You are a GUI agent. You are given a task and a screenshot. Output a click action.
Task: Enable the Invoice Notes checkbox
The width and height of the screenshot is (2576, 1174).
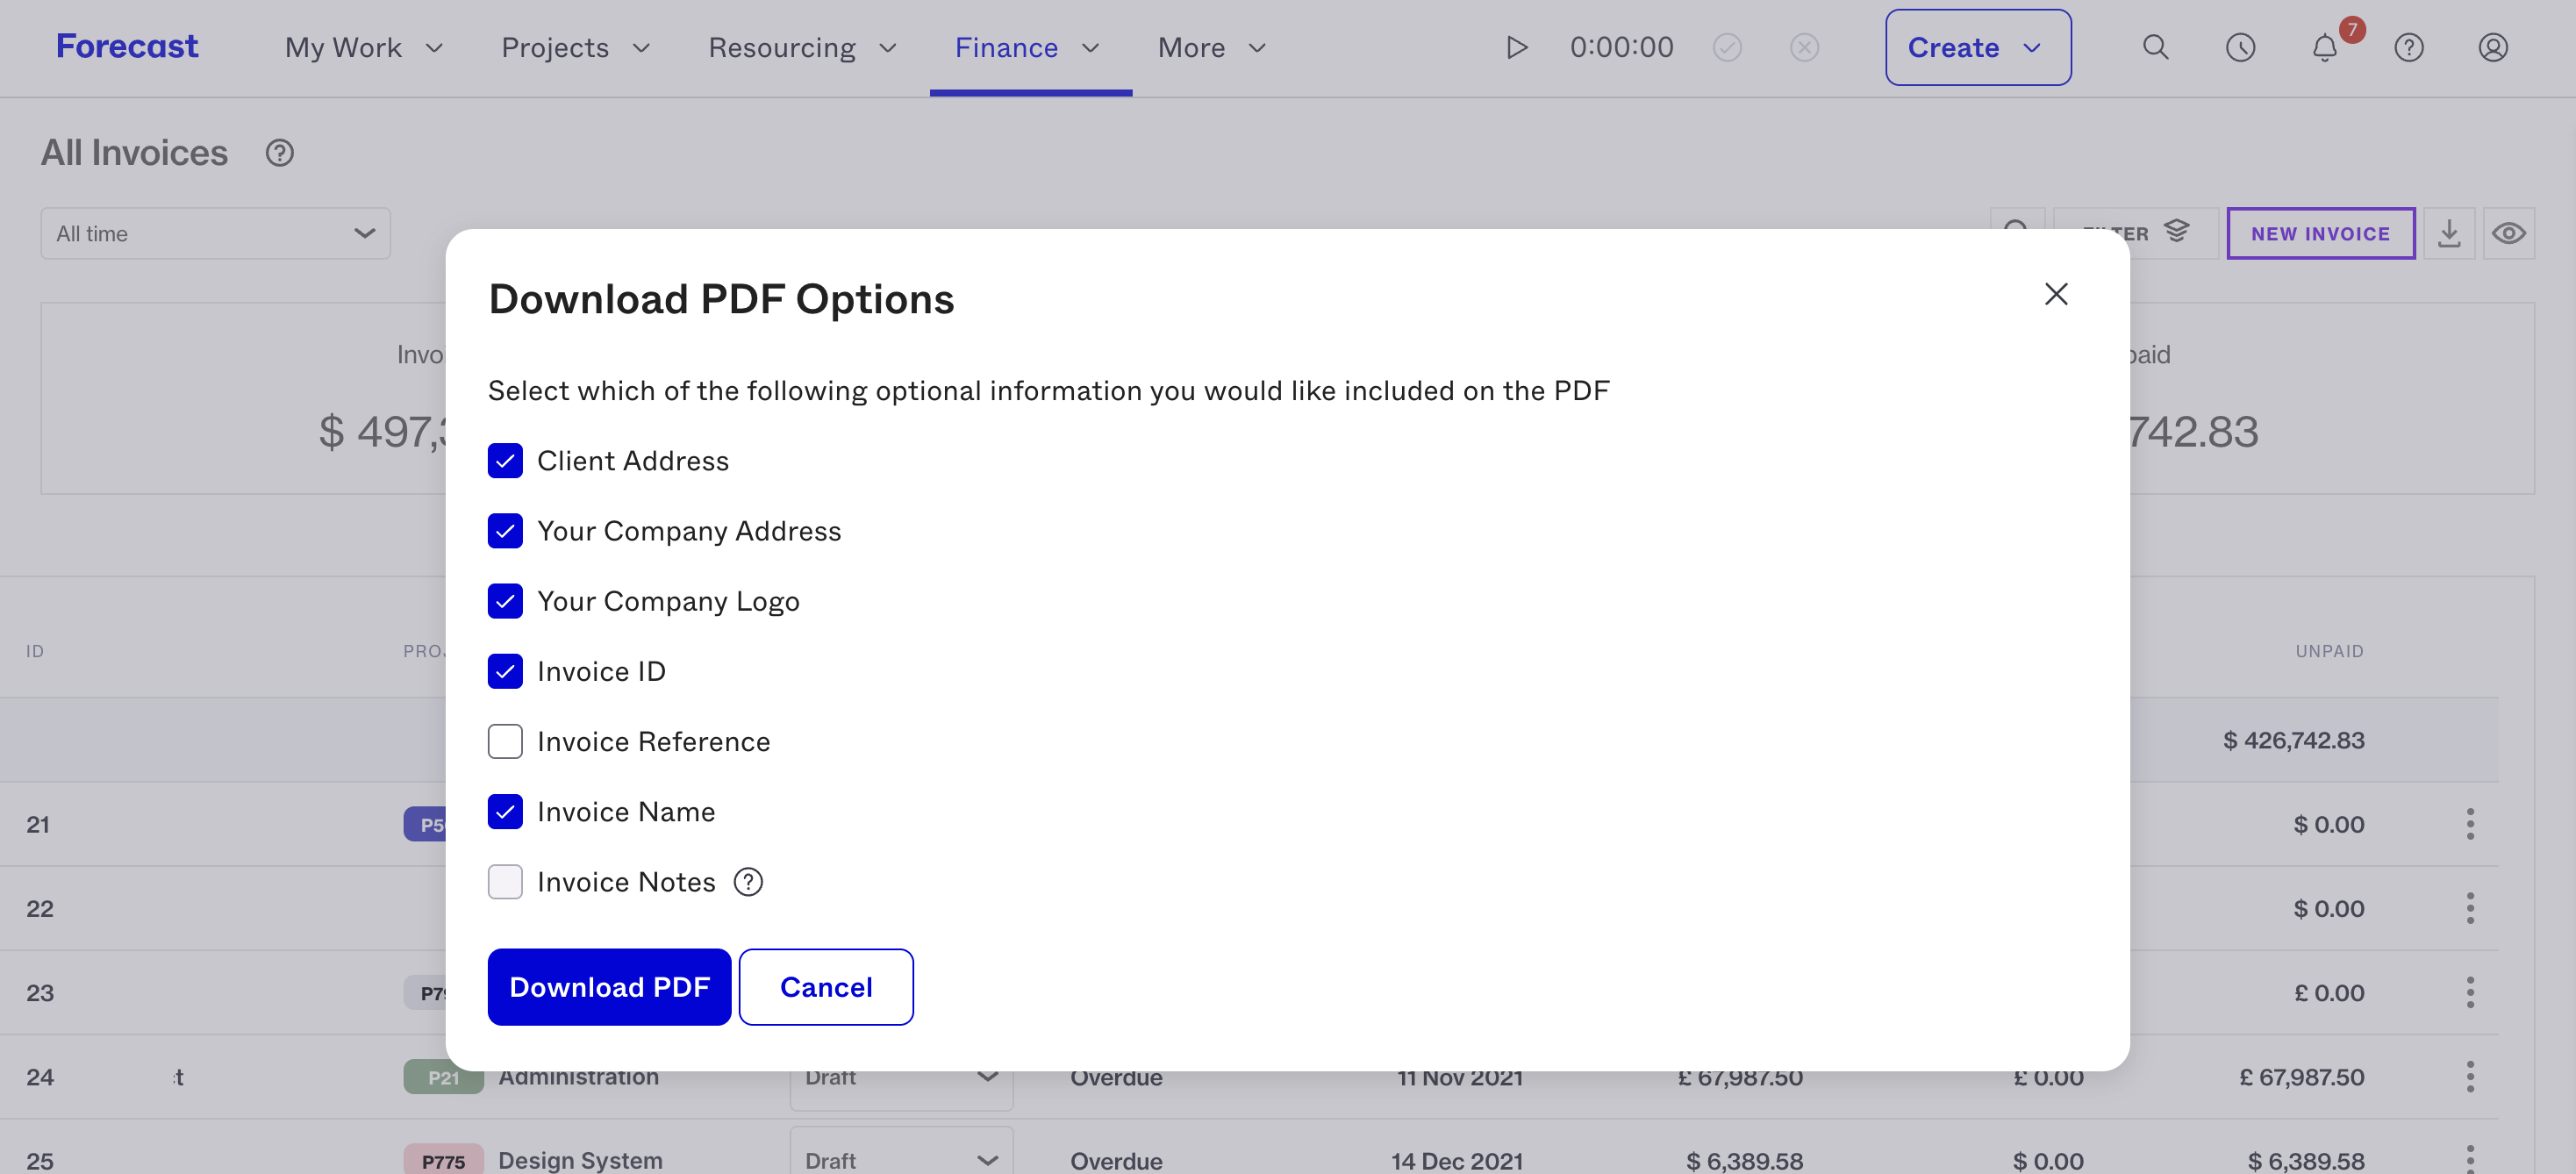pyautogui.click(x=505, y=882)
